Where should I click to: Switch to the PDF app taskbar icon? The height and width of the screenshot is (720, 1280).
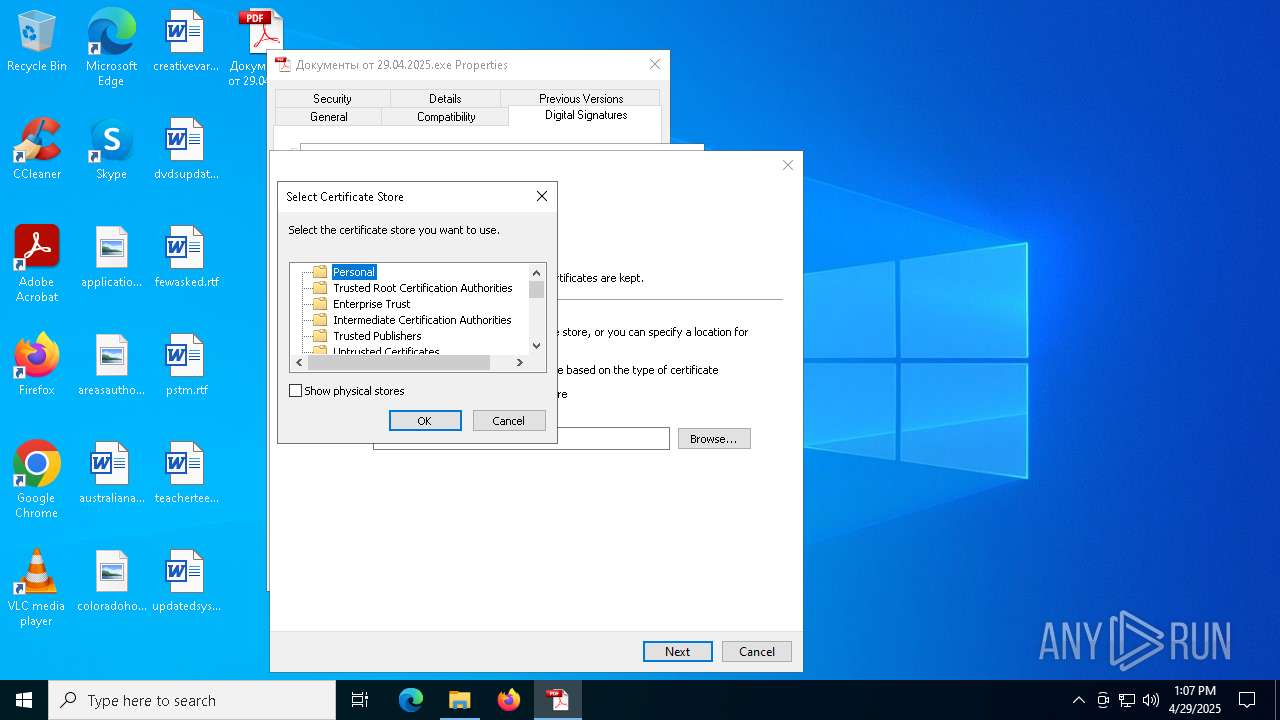pyautogui.click(x=558, y=700)
